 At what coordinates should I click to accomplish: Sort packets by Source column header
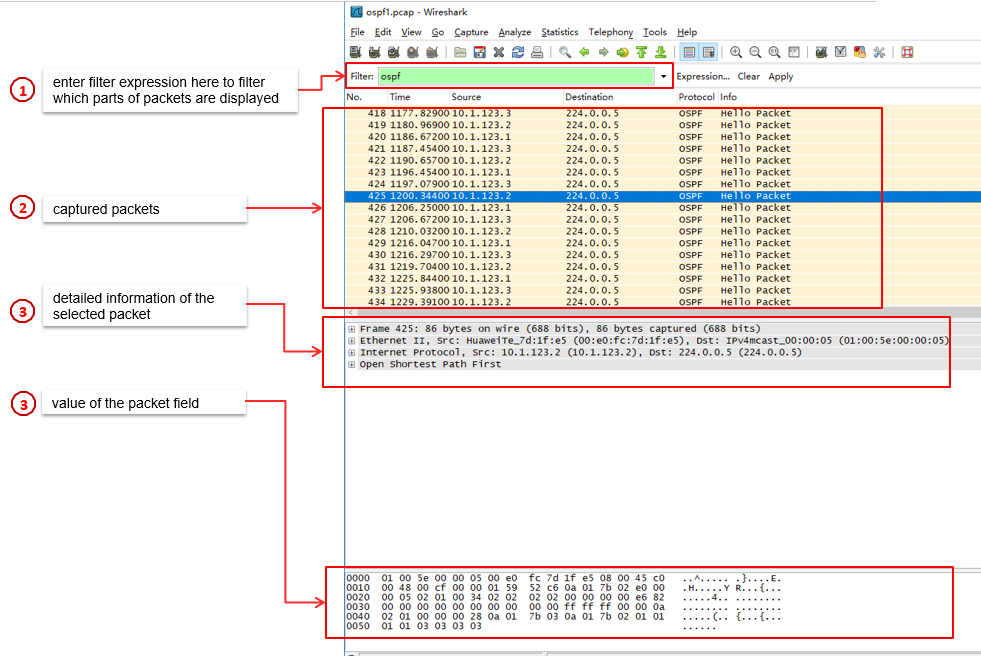point(506,97)
